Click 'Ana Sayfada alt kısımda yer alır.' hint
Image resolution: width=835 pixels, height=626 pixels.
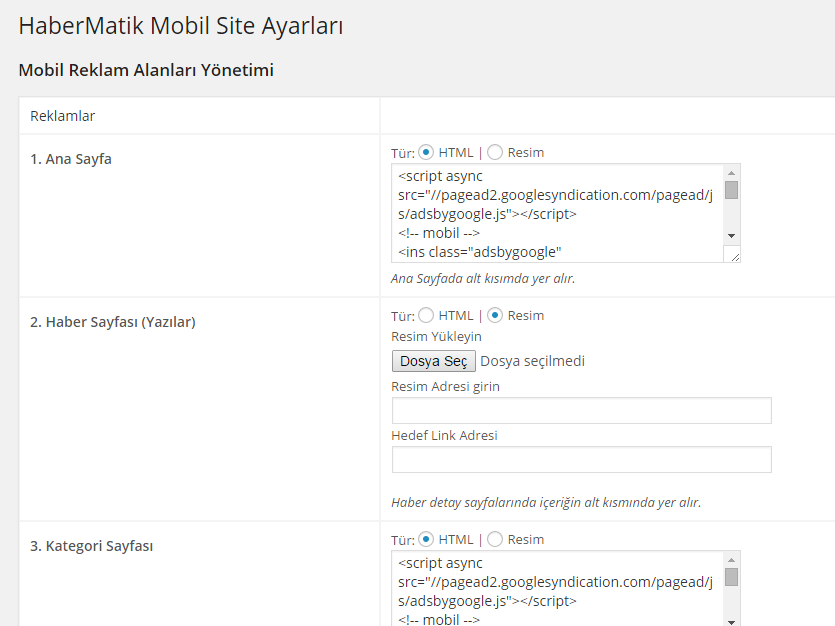[x=483, y=278]
